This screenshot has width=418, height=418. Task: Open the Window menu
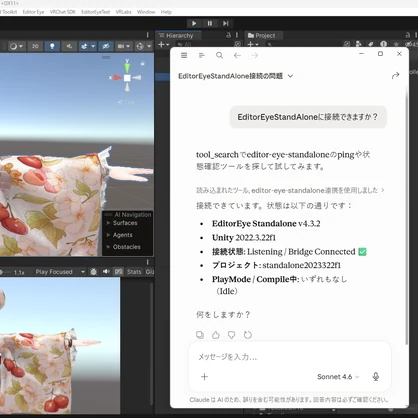(146, 12)
